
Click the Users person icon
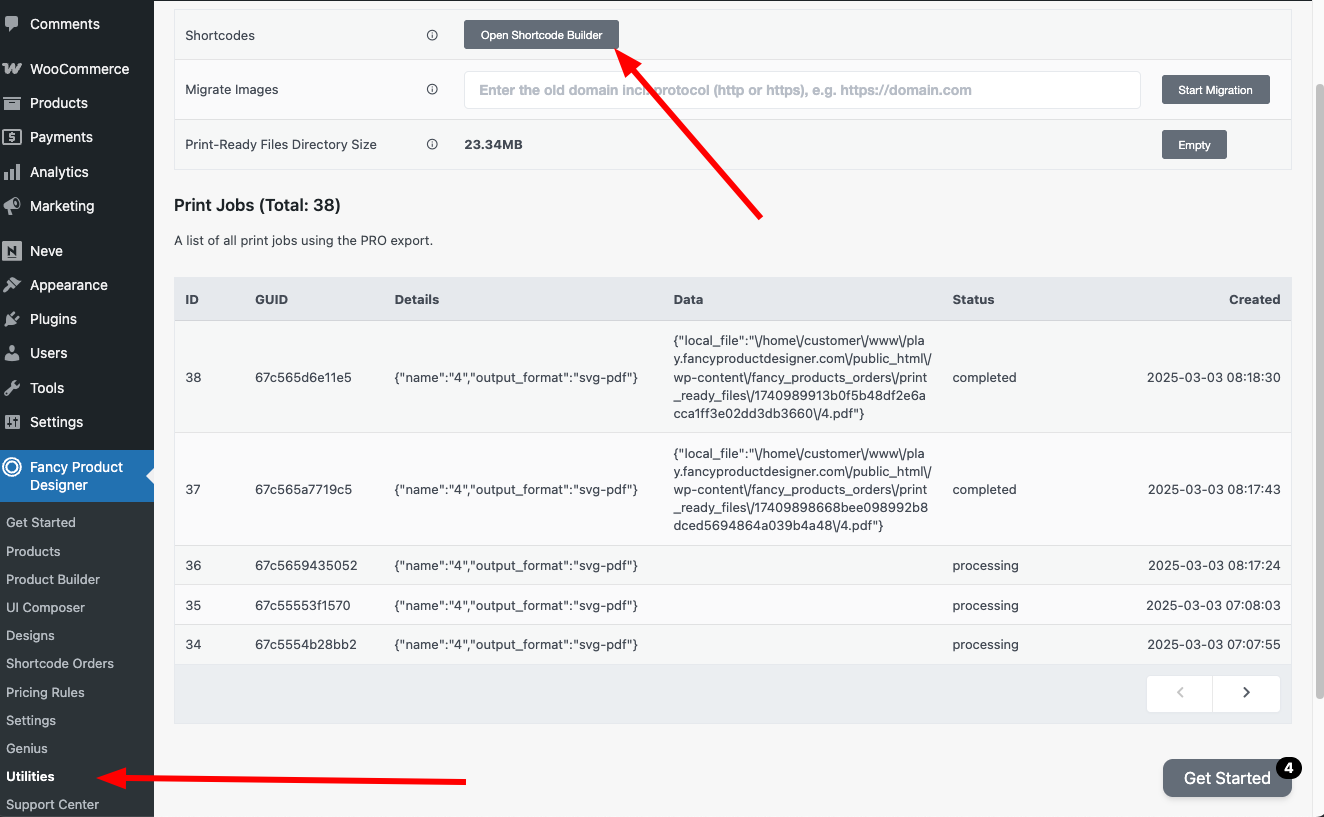[x=12, y=353]
